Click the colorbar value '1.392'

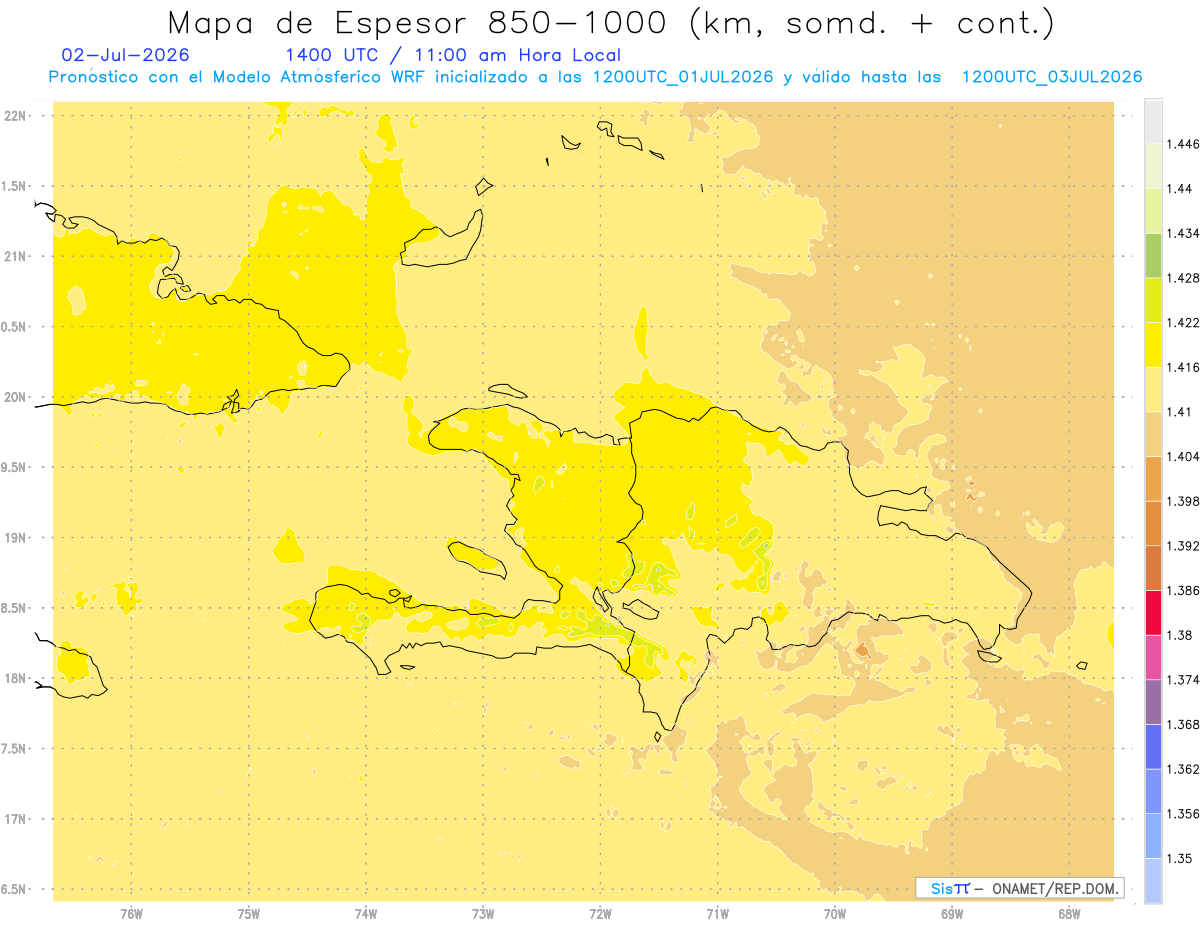pyautogui.click(x=1182, y=546)
